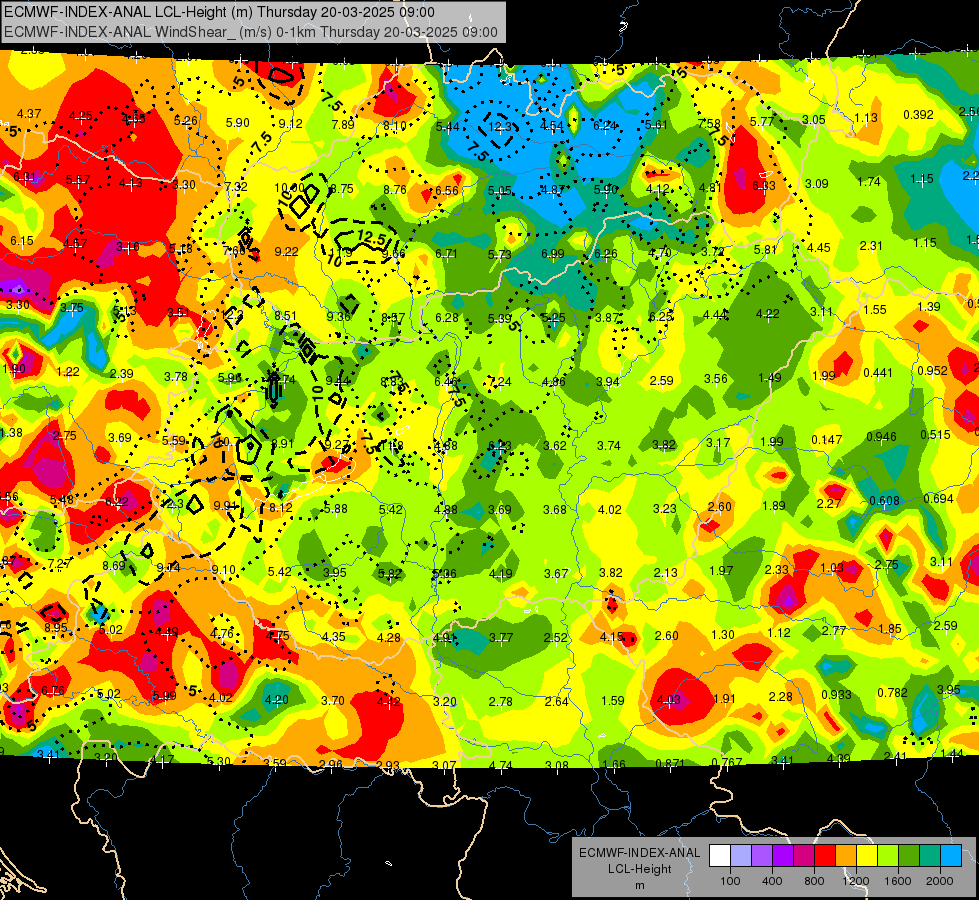Click the shear value '7.32'
Image resolution: width=979 pixels, height=900 pixels.
(236, 187)
